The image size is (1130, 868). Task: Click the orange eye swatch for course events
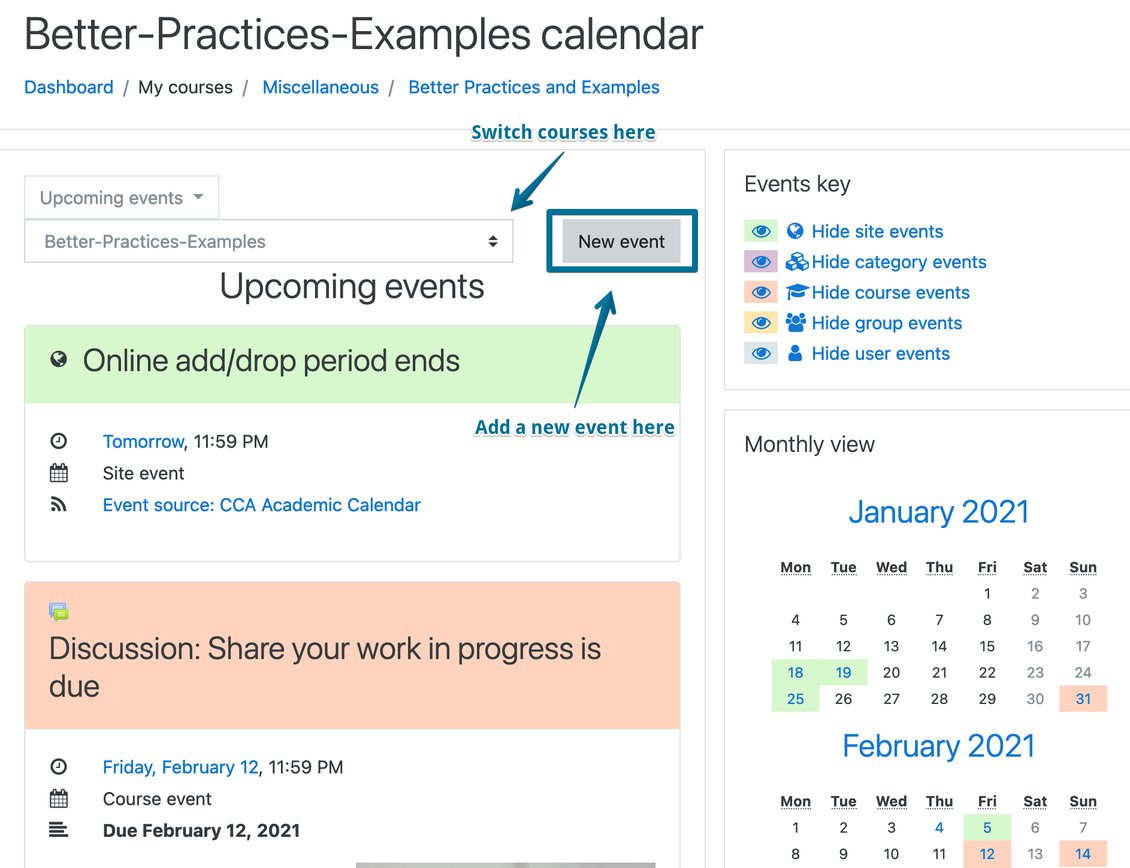pyautogui.click(x=761, y=292)
